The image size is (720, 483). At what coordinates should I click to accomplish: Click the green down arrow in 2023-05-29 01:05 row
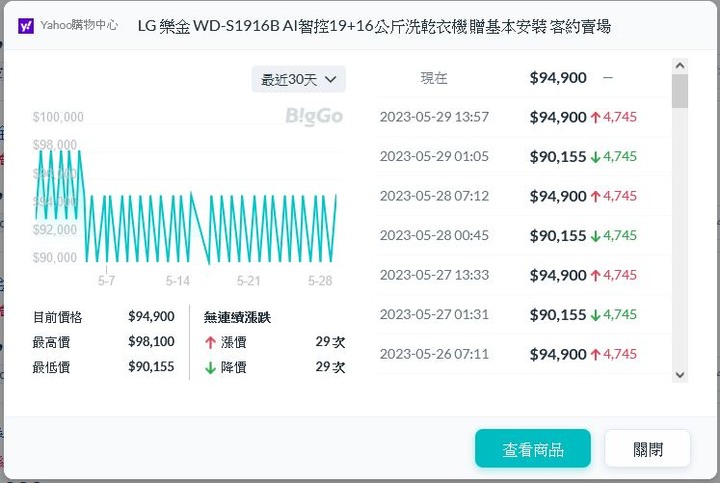[x=596, y=157]
